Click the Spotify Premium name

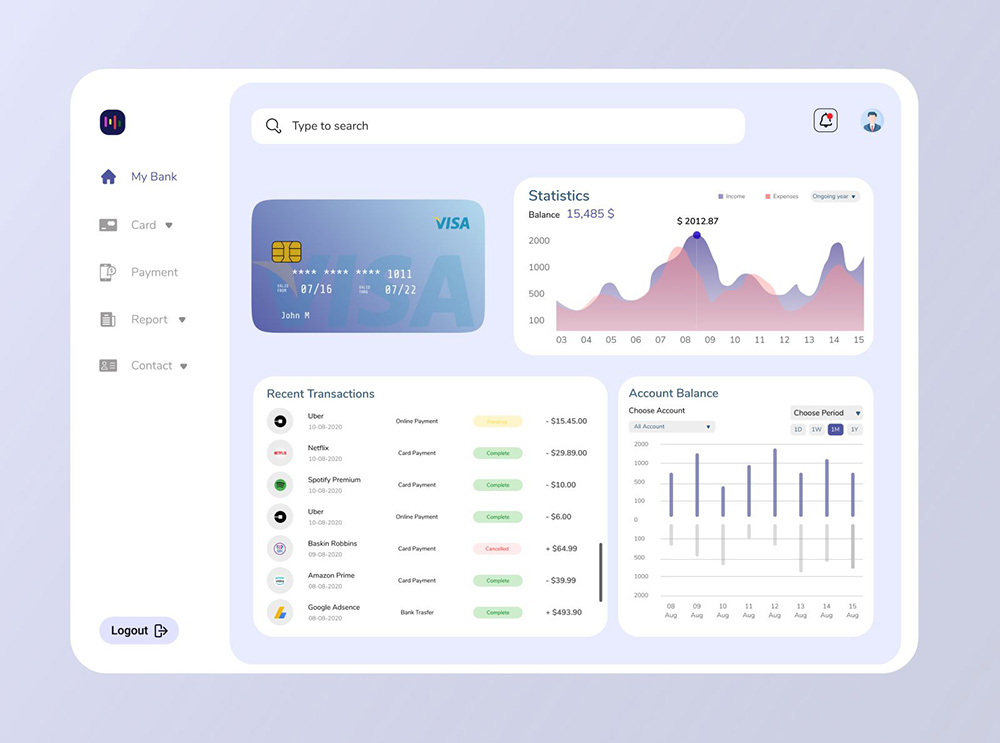point(334,480)
